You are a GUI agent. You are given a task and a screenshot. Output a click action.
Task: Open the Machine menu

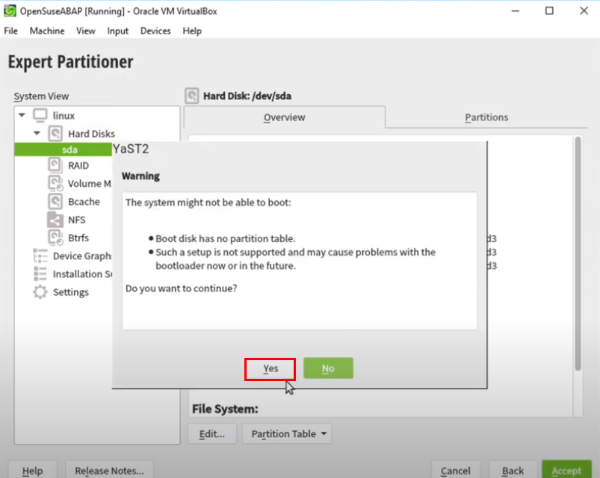47,31
